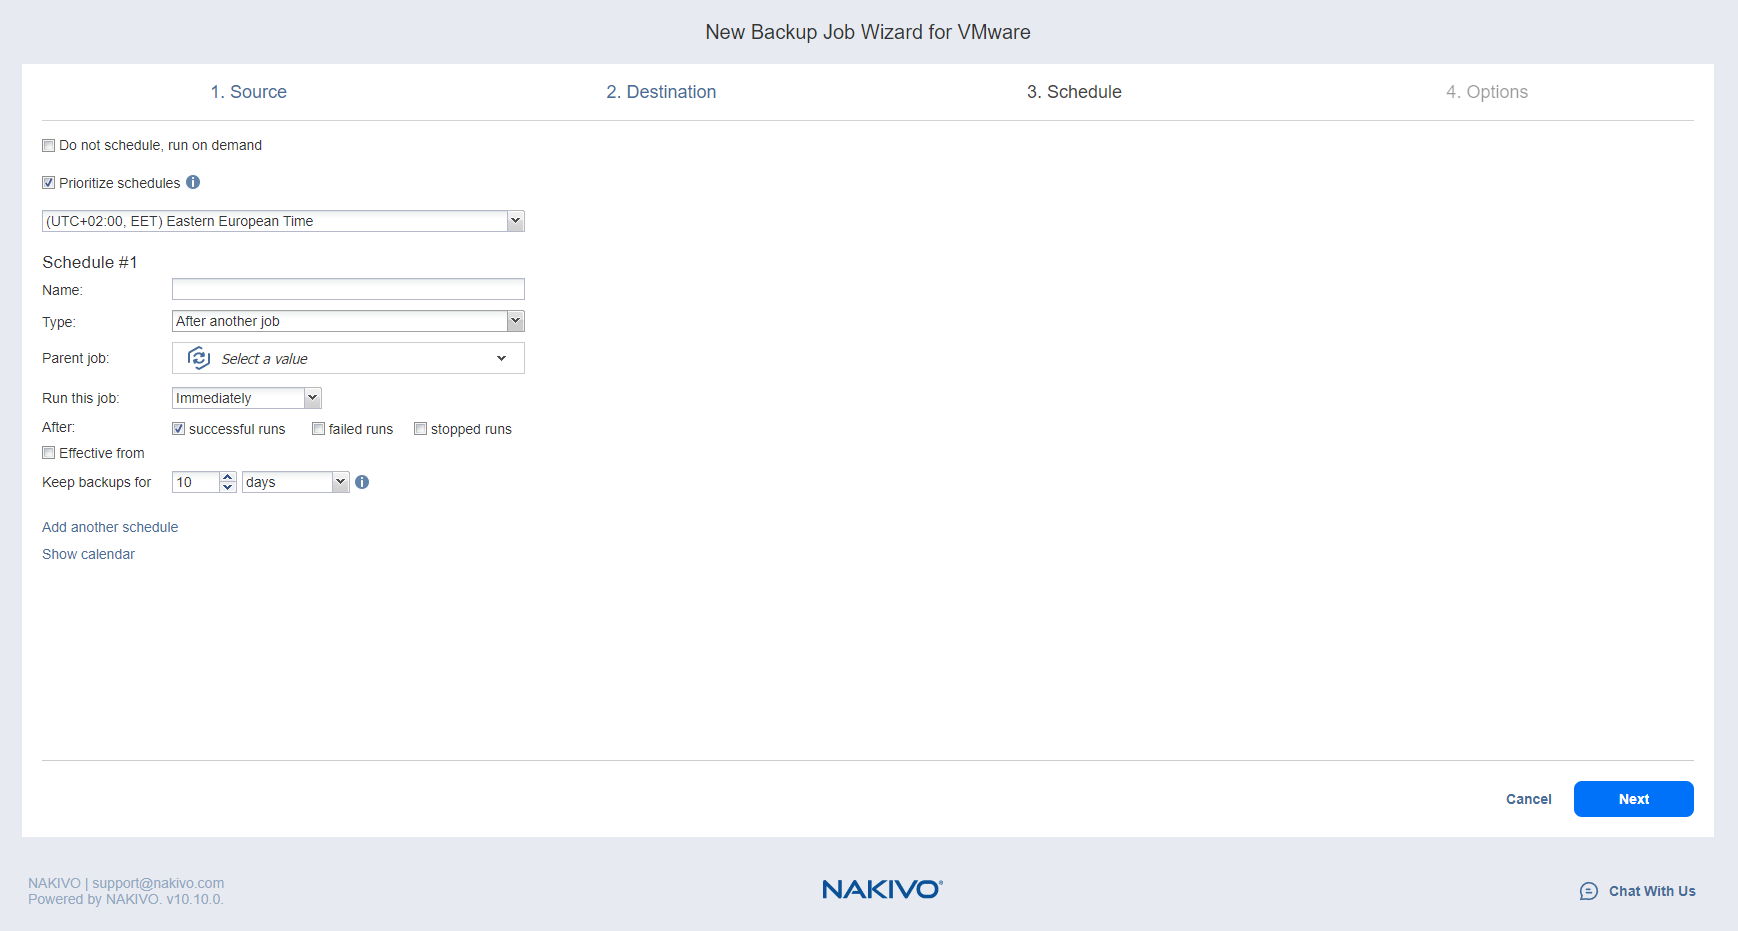Switch to the Destination step tab
Viewport: 1738px width, 931px height.
pyautogui.click(x=661, y=92)
